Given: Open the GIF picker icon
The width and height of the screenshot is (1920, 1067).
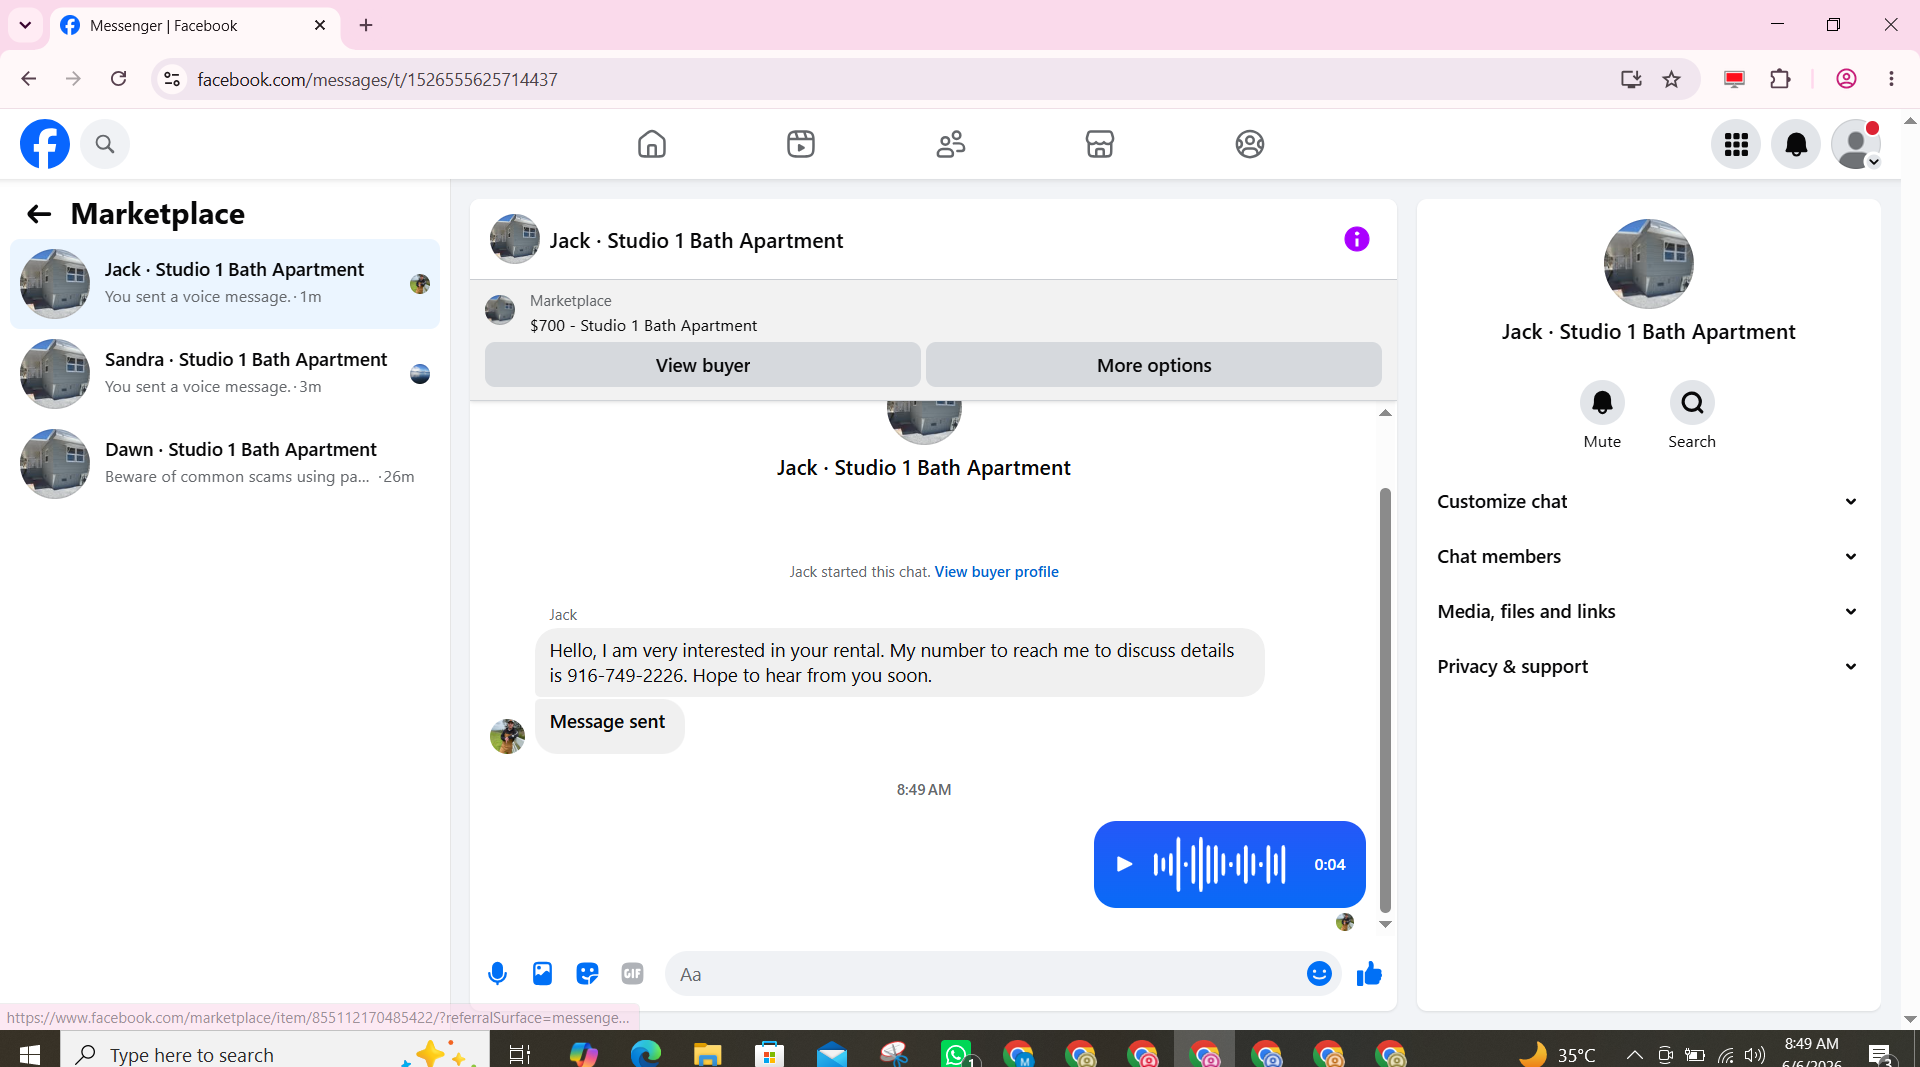Looking at the screenshot, I should point(632,973).
